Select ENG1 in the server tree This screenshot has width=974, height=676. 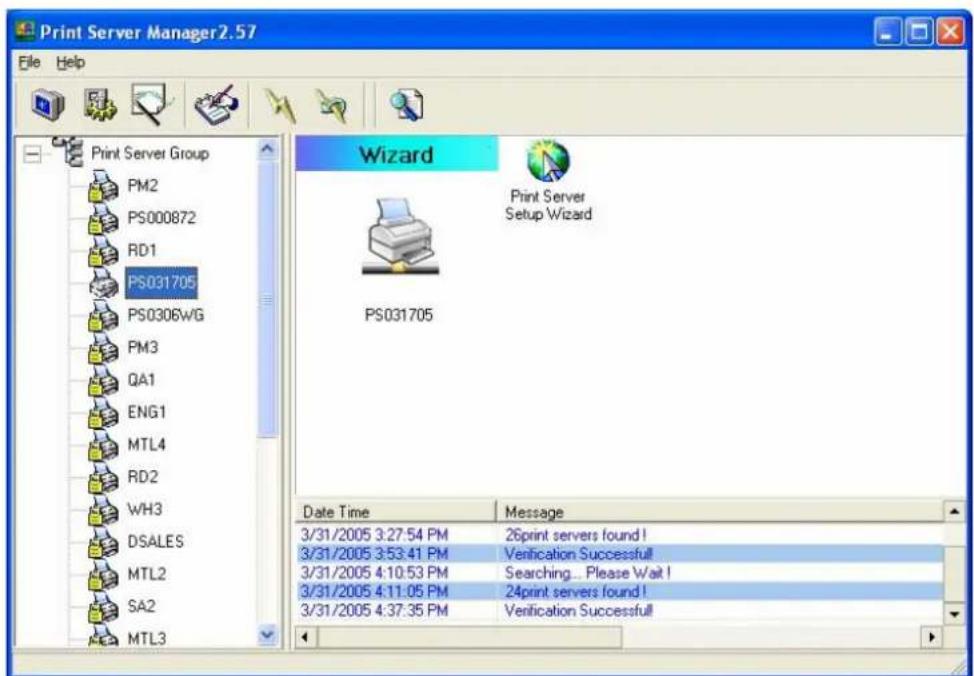(x=147, y=412)
